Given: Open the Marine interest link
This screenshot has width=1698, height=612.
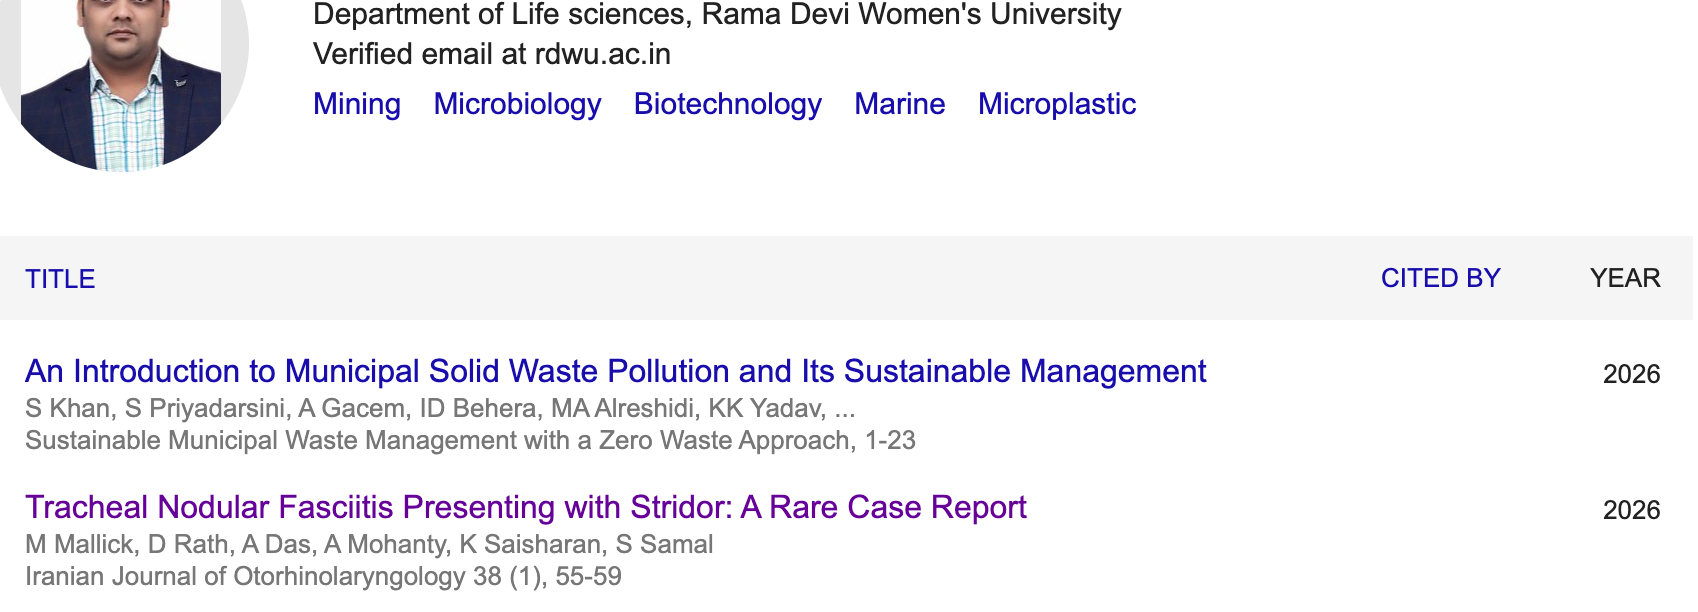Looking at the screenshot, I should (899, 104).
